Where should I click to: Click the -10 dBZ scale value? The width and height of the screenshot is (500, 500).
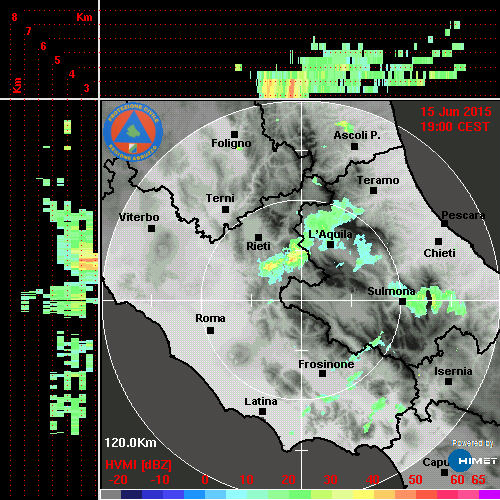point(160,480)
